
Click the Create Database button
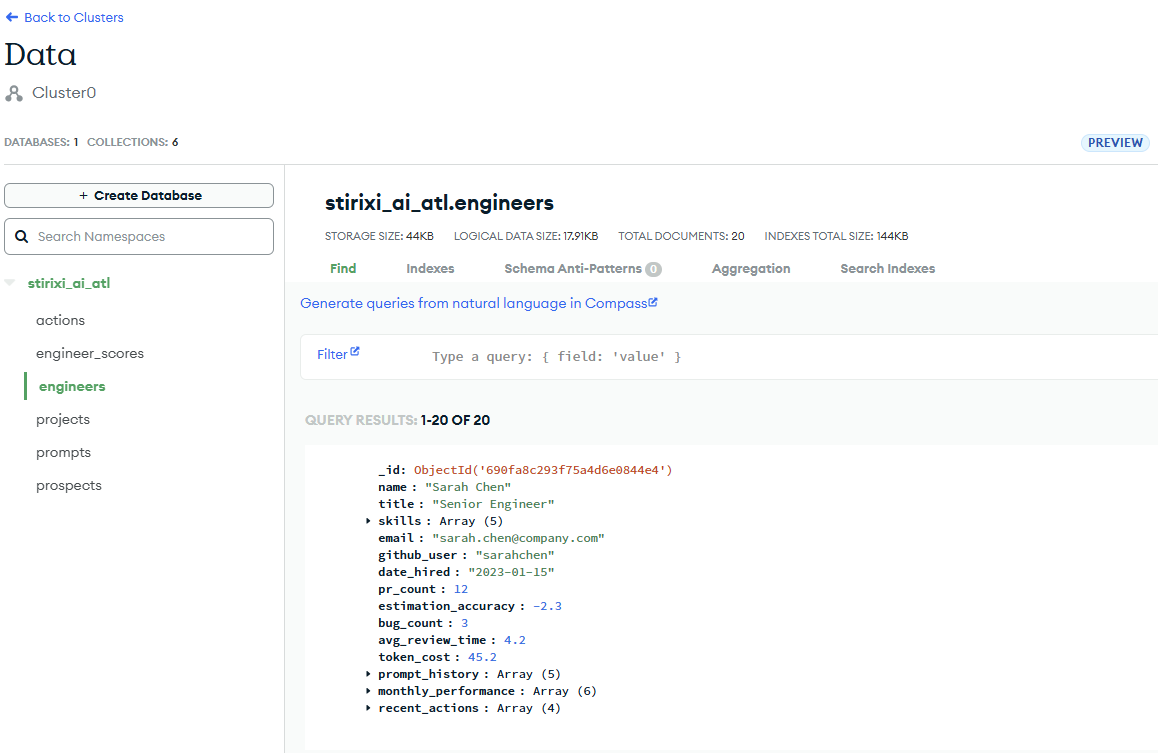tap(139, 196)
